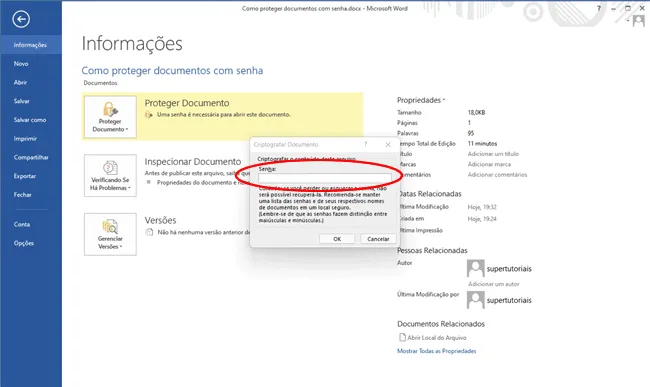650x387 pixels.
Task: Click Adicionar um autor field
Action: (494, 284)
